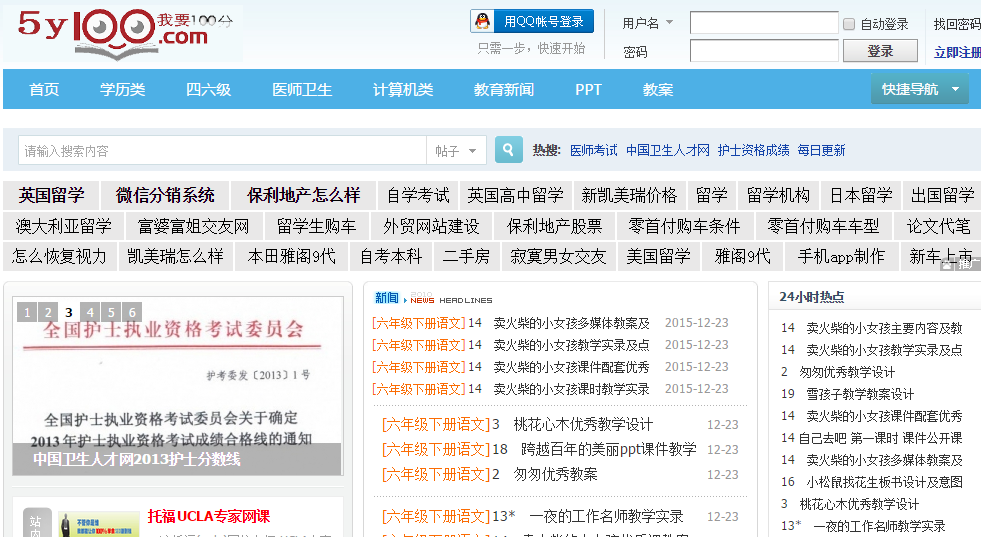The height and width of the screenshot is (537, 981).
Task: Expand the 用户名 login type dropdown
Action: point(669,23)
